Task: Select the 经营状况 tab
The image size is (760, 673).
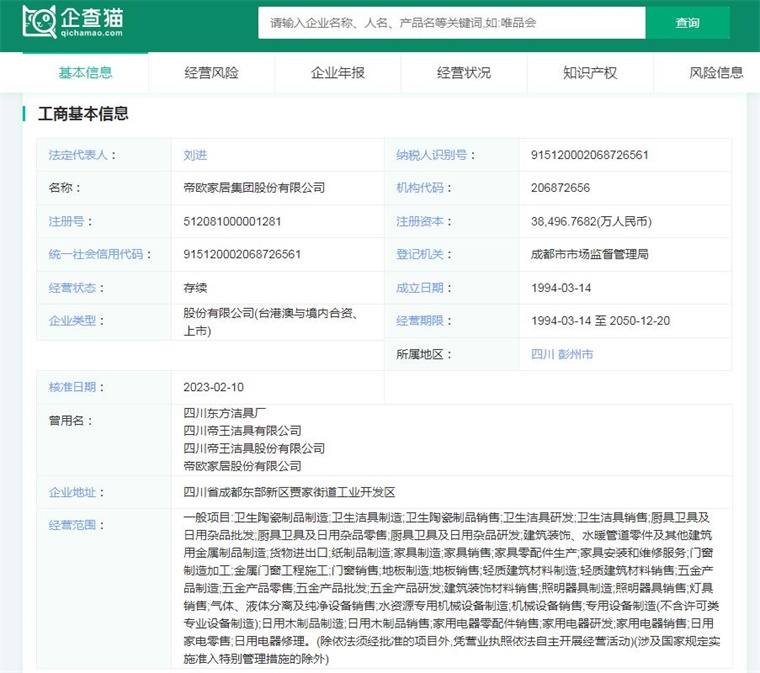Action: [x=463, y=72]
